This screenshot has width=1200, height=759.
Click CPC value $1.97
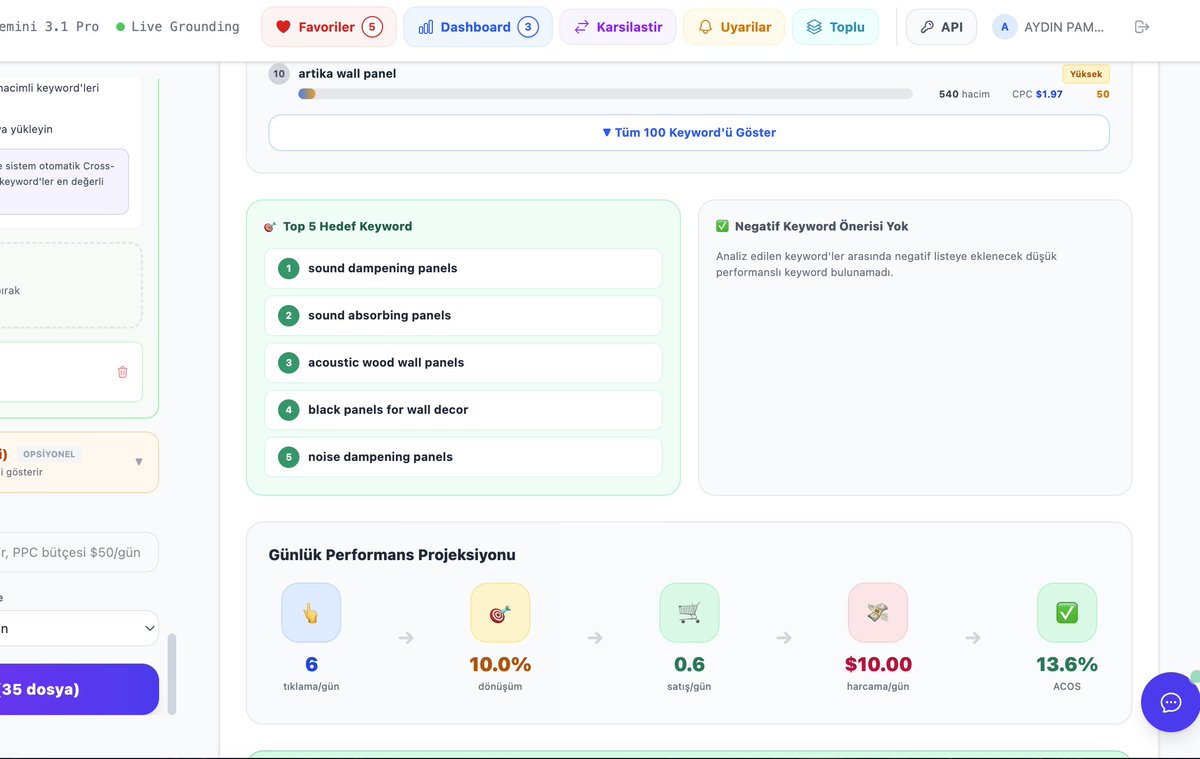1049,94
